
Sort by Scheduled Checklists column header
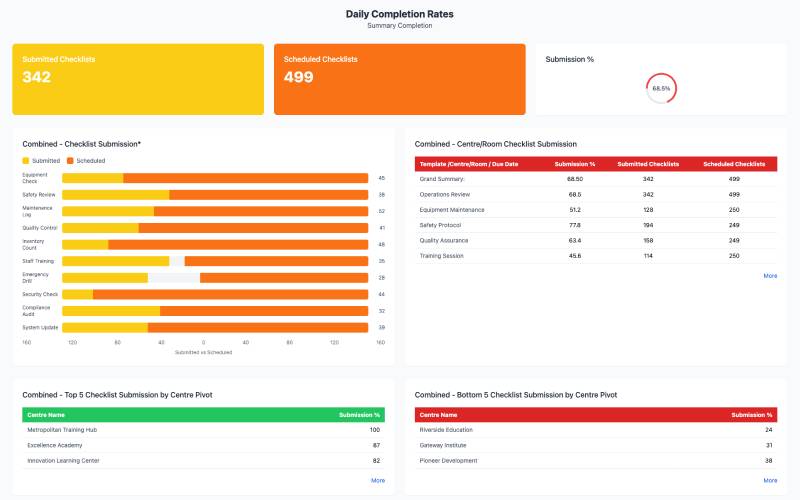pyautogui.click(x=734, y=164)
